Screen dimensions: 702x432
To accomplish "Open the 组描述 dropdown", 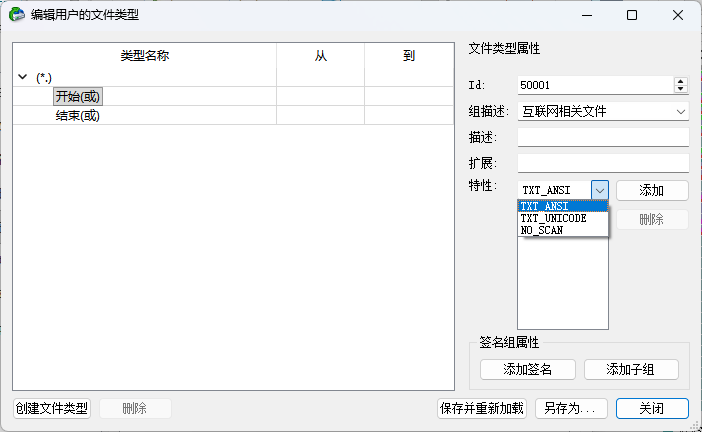I will coord(603,111).
